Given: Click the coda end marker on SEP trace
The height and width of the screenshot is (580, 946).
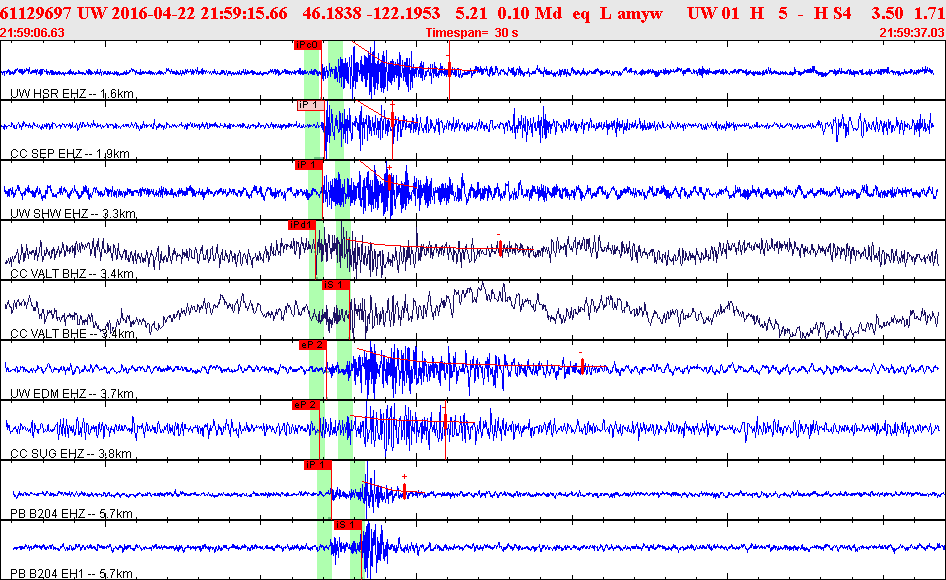Looking at the screenshot, I should pyautogui.click(x=393, y=119).
